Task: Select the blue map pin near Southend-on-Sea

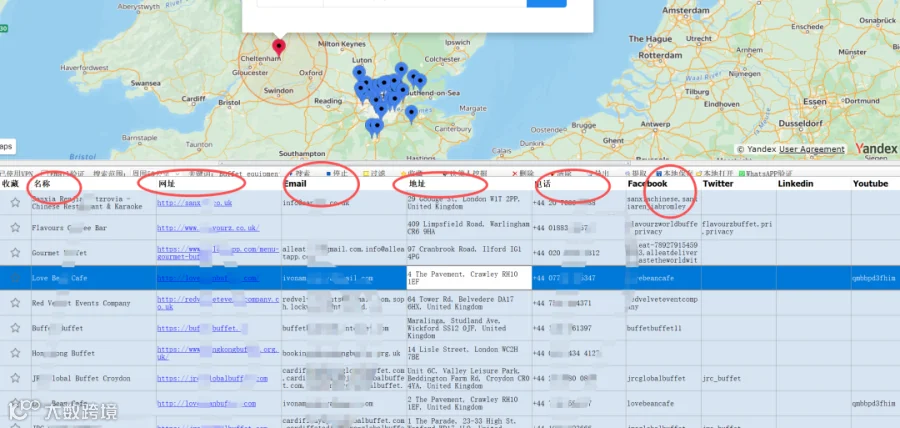Action: click(x=420, y=82)
